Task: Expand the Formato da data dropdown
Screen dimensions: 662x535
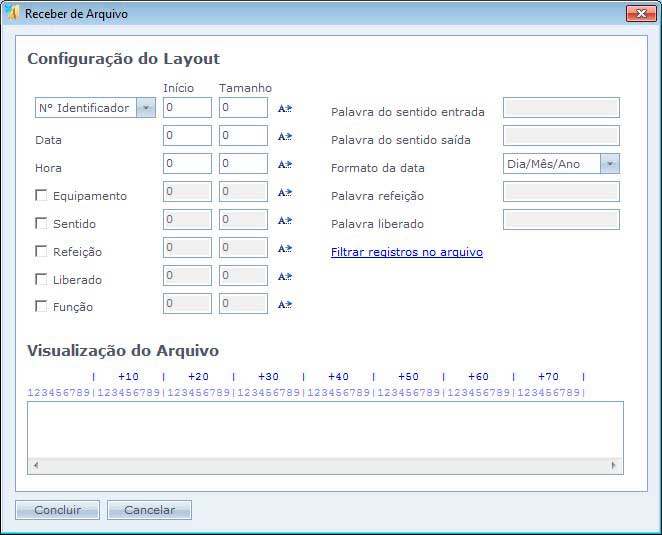Action: 610,164
